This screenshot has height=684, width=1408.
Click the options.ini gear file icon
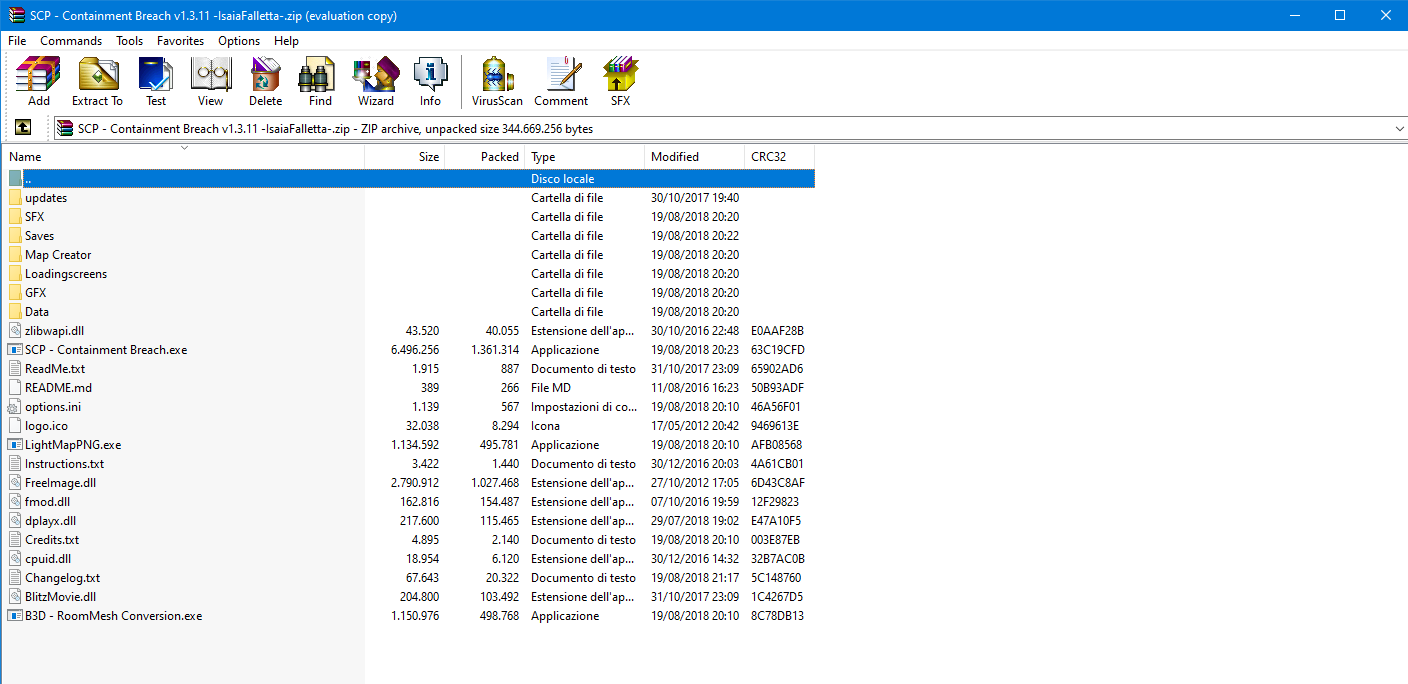[15, 407]
